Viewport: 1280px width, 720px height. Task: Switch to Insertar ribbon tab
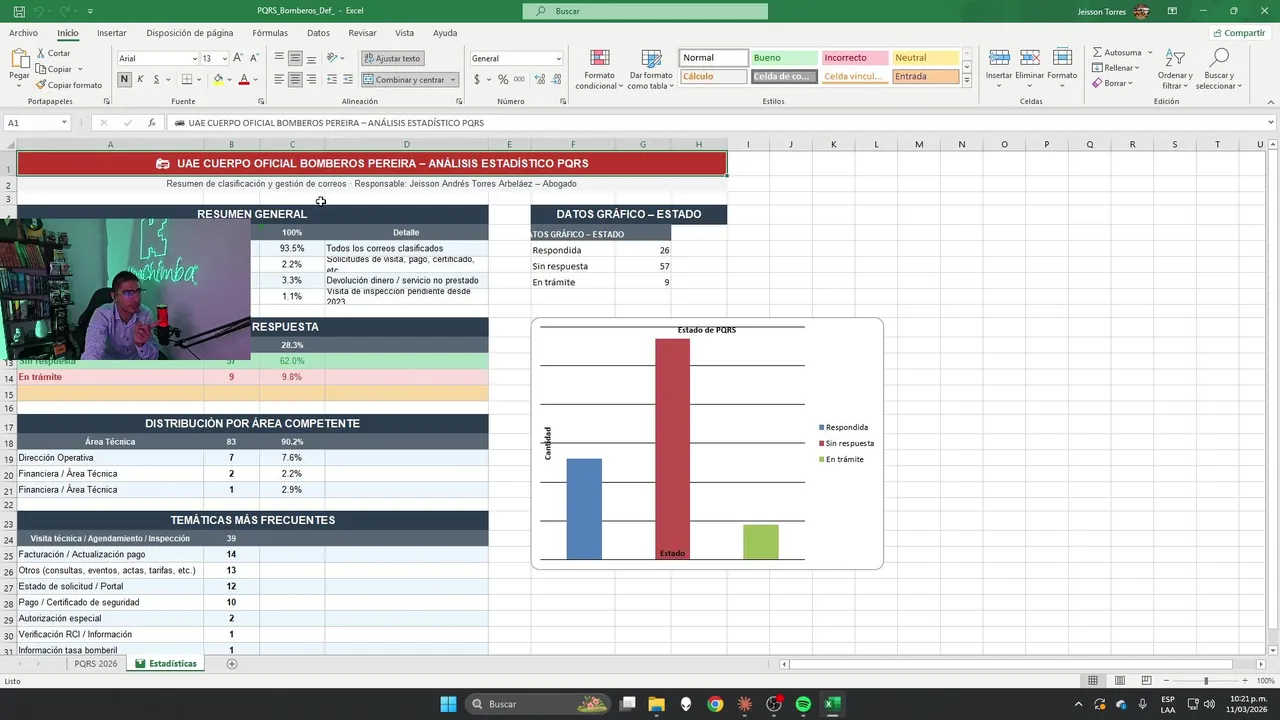(112, 33)
